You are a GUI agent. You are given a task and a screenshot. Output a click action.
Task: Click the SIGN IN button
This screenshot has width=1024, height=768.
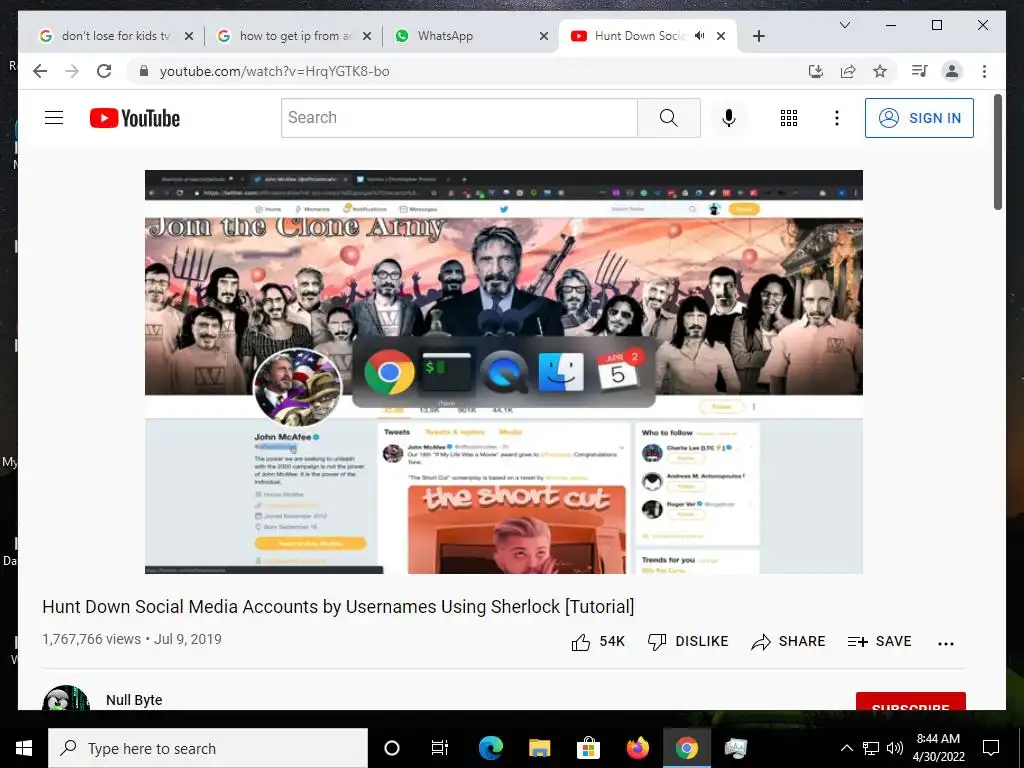[919, 118]
